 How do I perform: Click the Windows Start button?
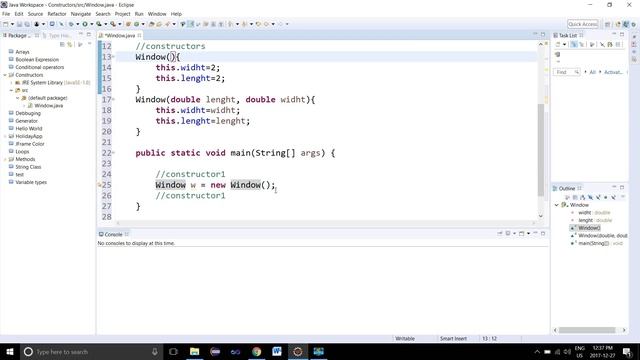pos(10,351)
